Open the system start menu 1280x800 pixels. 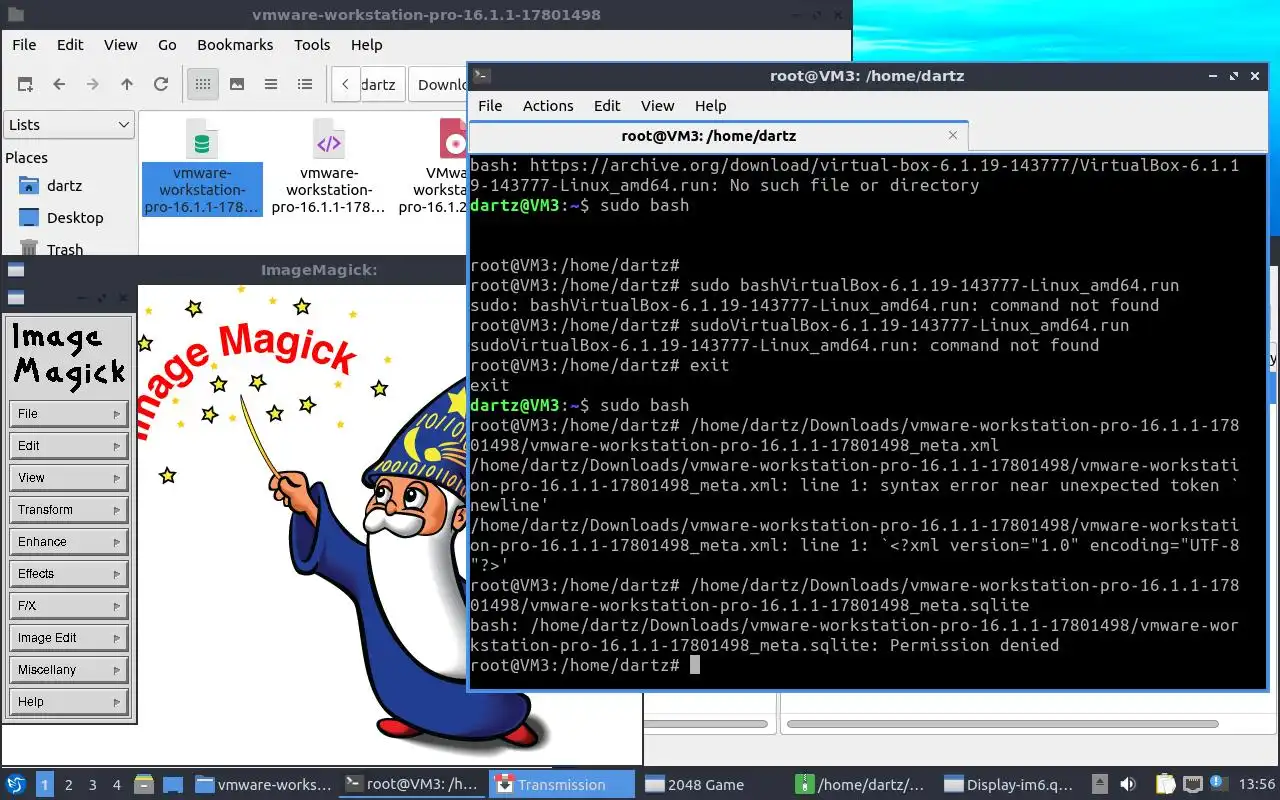click(x=16, y=785)
